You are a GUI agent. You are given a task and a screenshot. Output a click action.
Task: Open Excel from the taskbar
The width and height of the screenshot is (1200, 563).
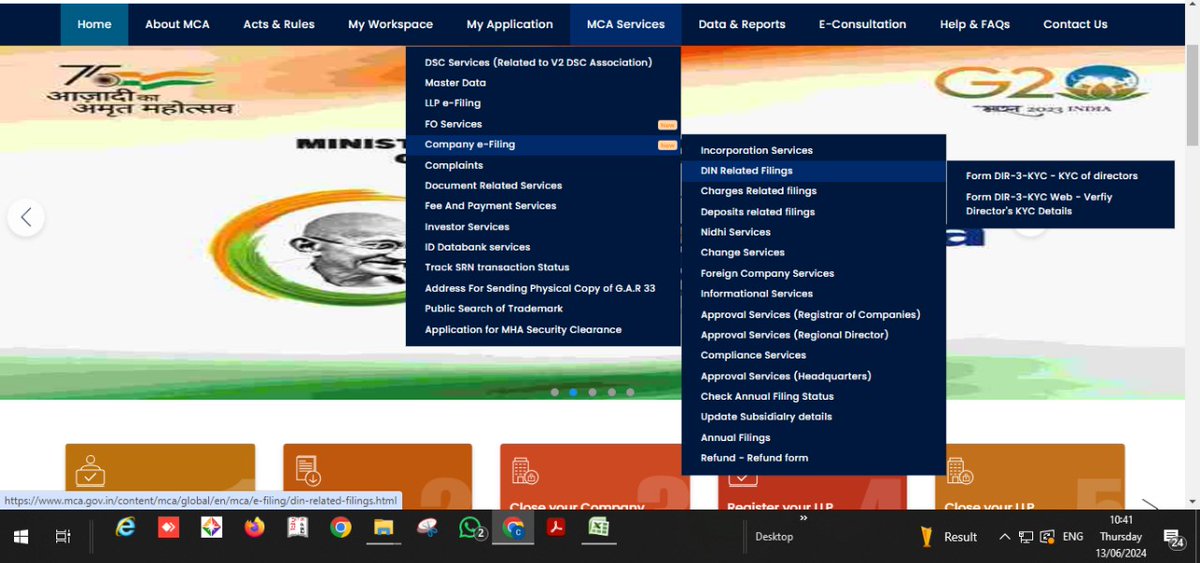[599, 527]
